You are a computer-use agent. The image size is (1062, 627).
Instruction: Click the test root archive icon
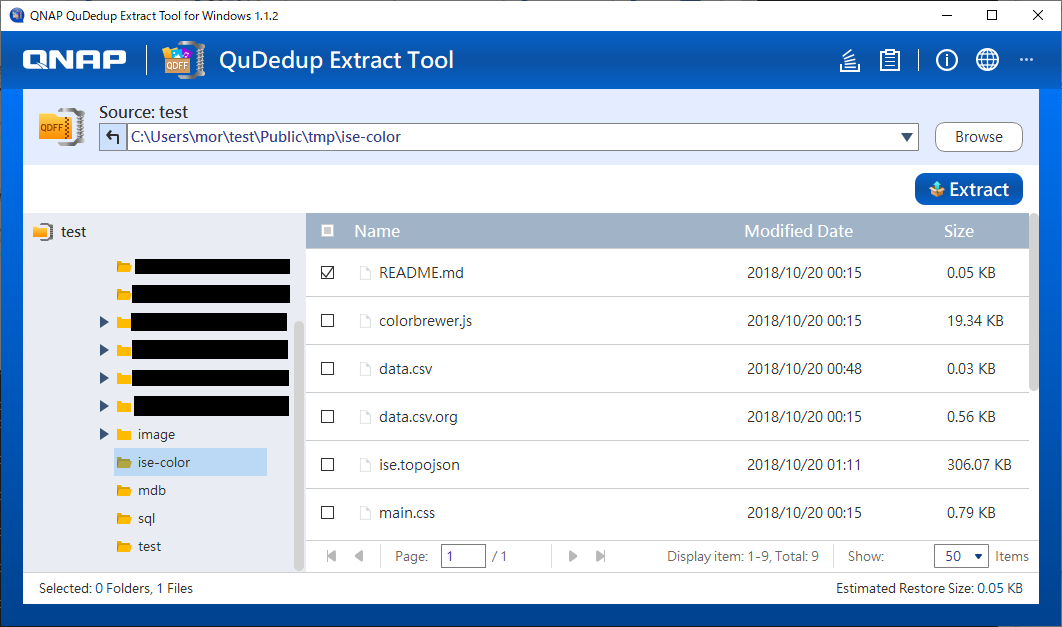point(43,232)
